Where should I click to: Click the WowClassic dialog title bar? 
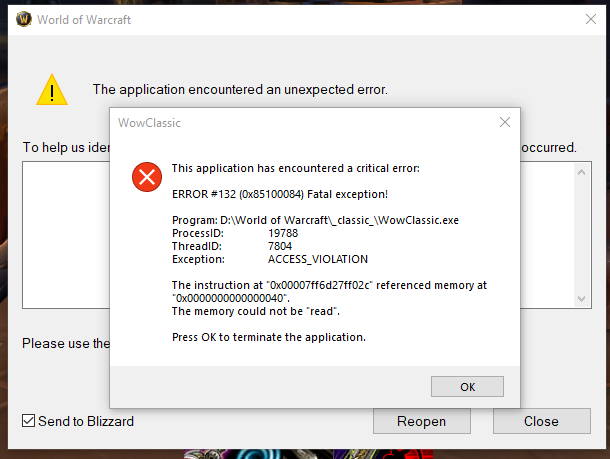pyautogui.click(x=300, y=122)
